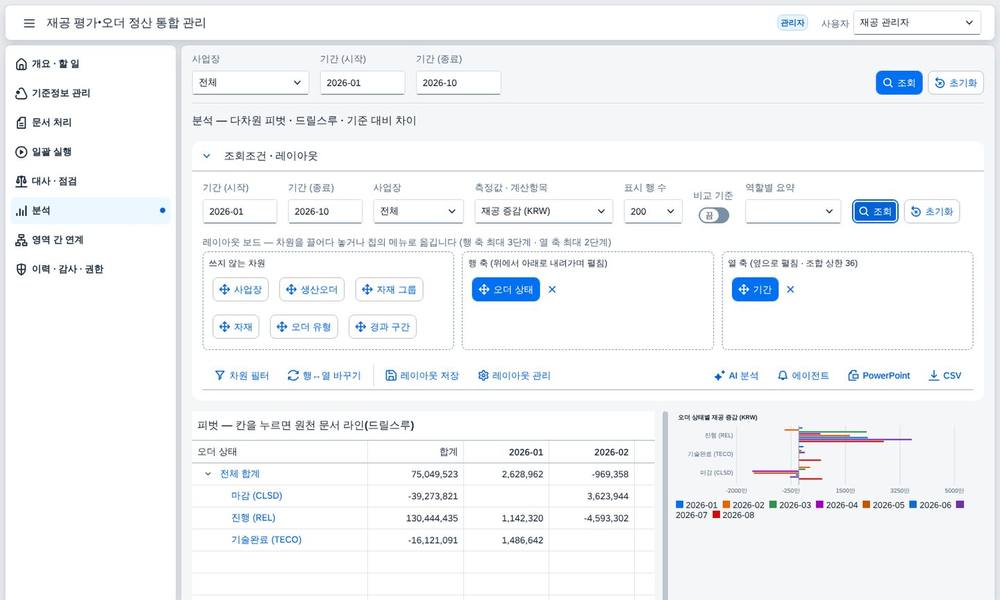1000x600 pixels.
Task: Click the top 기간 (시작) field 2026-01
Action: pos(362,83)
